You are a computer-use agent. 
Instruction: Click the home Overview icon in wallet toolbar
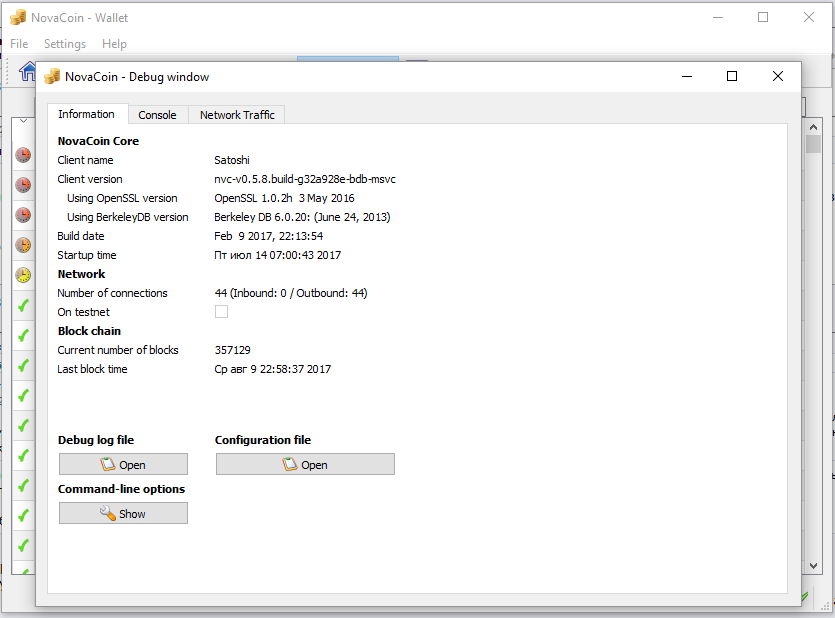tap(27, 71)
